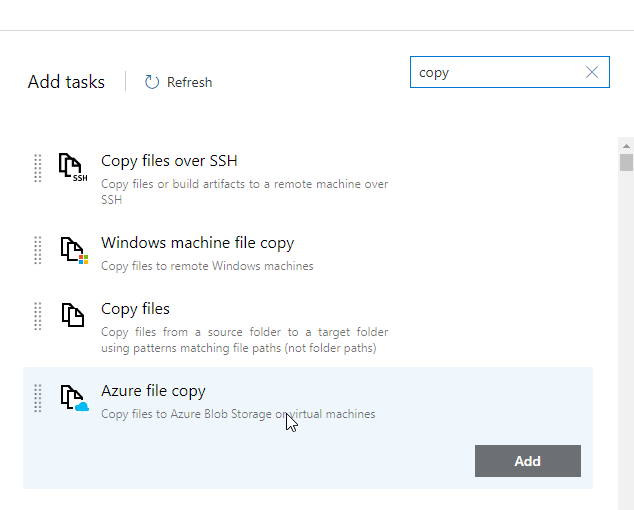This screenshot has width=634, height=510.
Task: Select the 'Copy files over SSH' task title
Action: point(169,161)
